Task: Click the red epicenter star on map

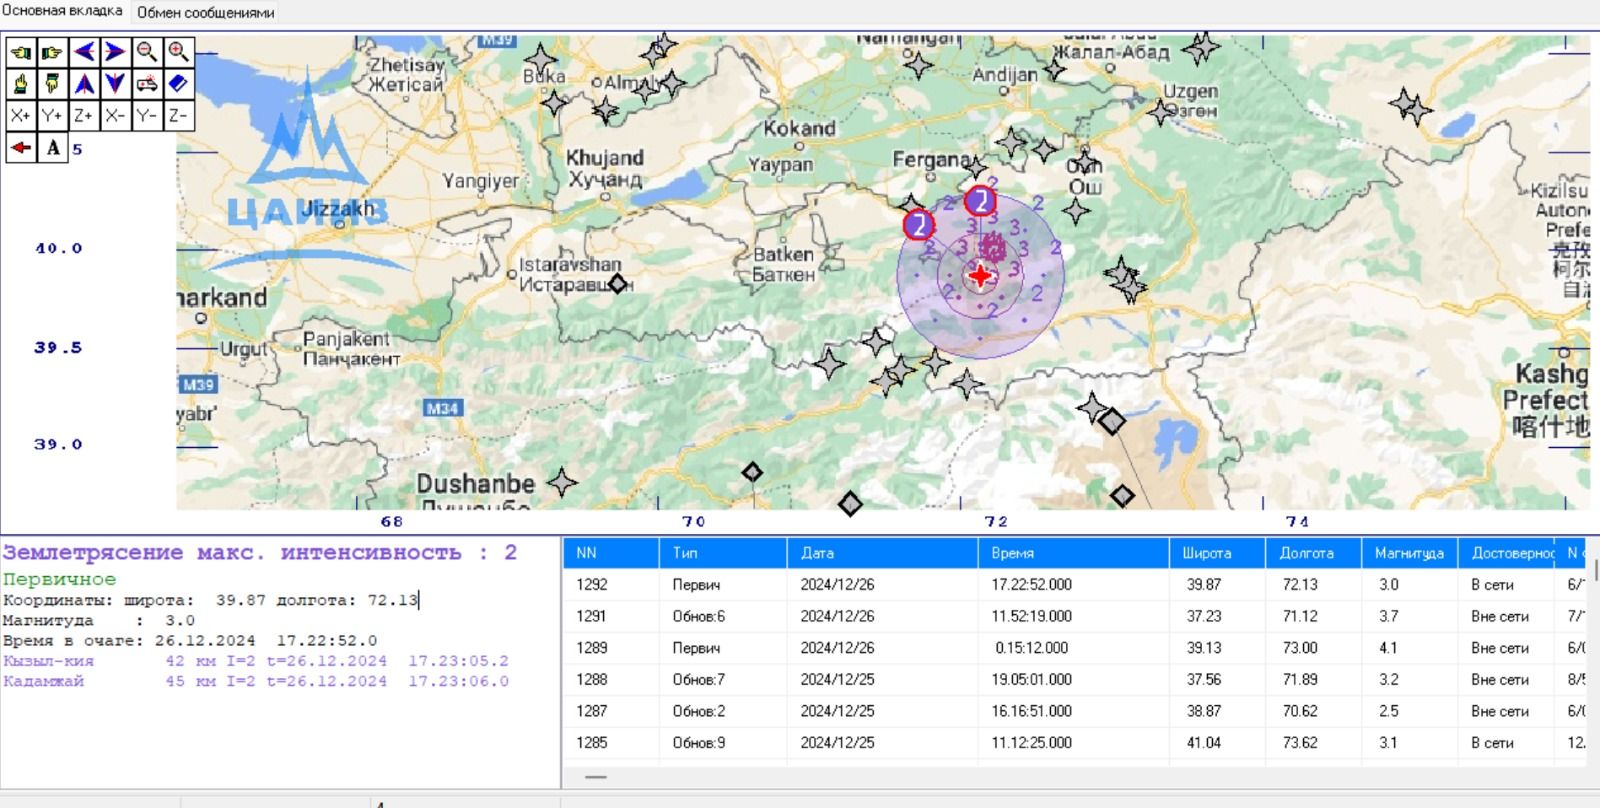Action: coord(980,275)
